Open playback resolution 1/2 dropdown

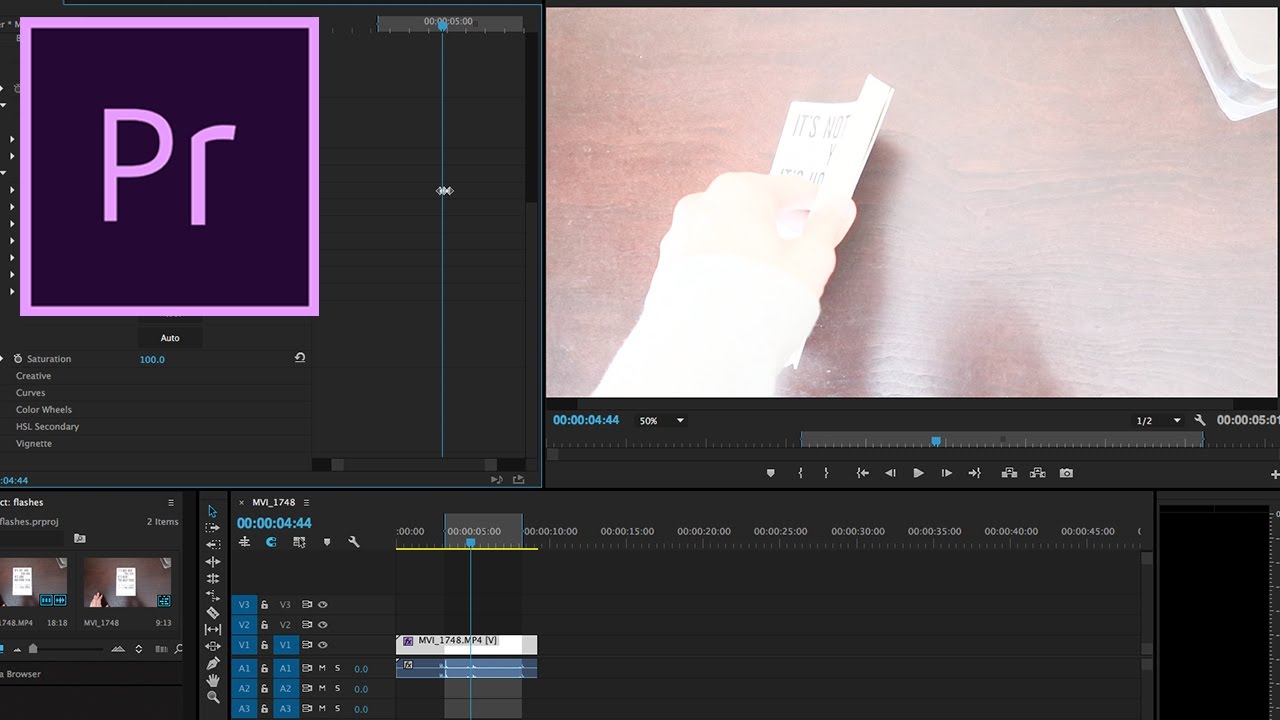(1158, 421)
